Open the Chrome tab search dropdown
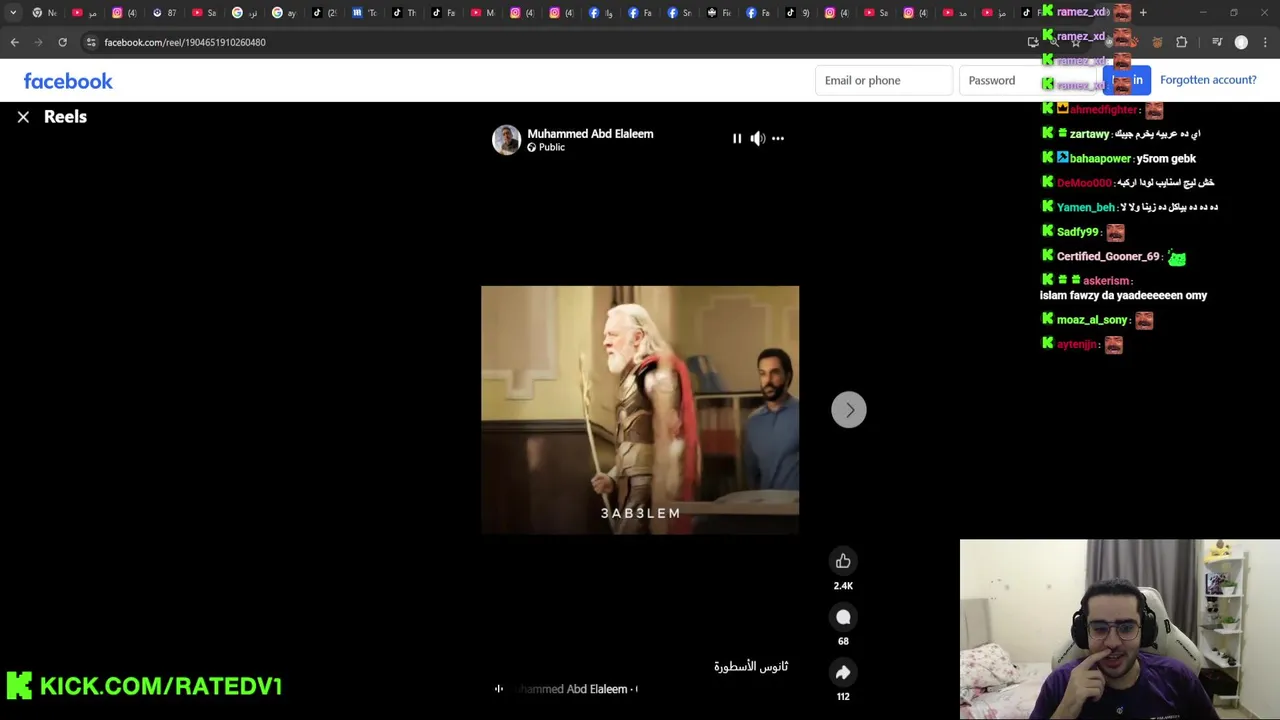1280x720 pixels. 13,13
